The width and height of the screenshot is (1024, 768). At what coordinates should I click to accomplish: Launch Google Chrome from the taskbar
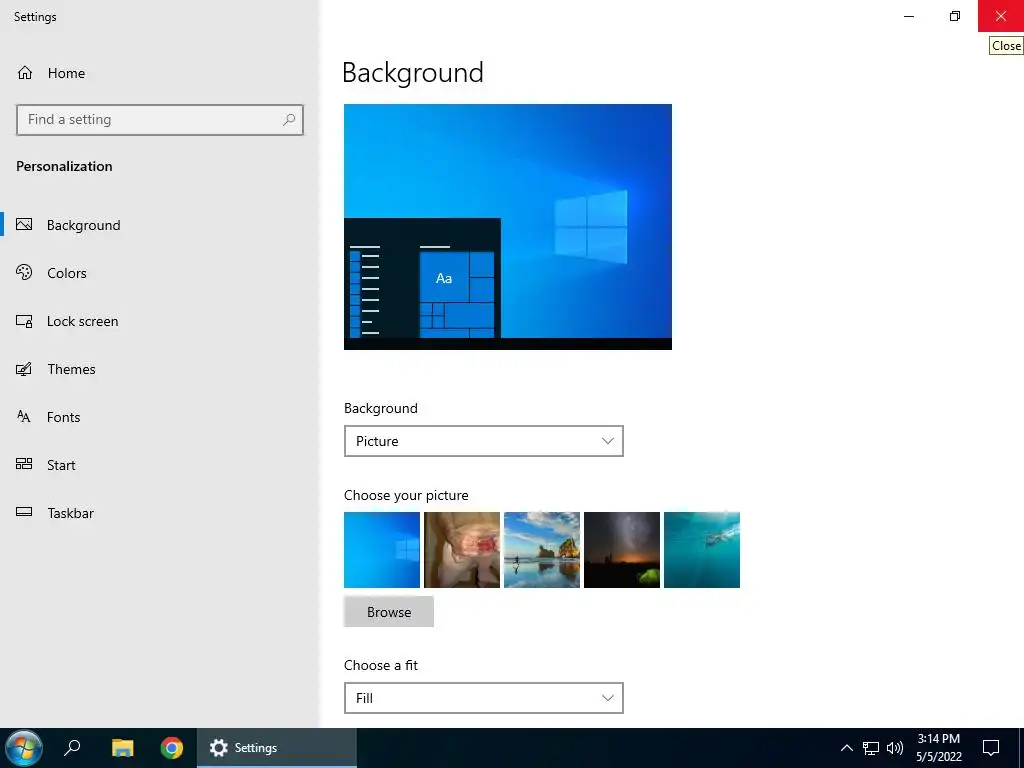[x=172, y=748]
